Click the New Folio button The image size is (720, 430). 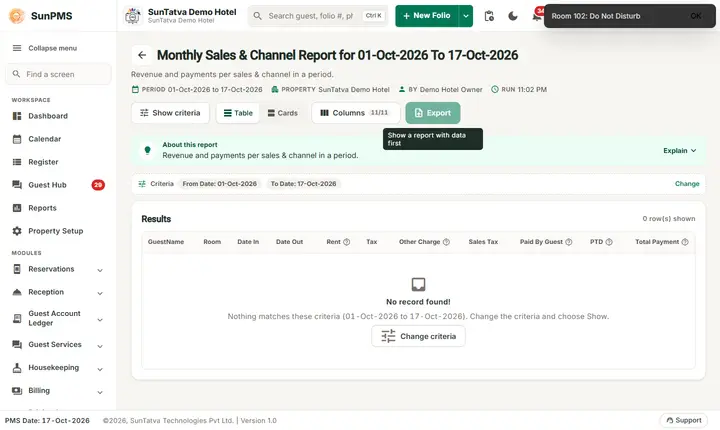pos(427,16)
